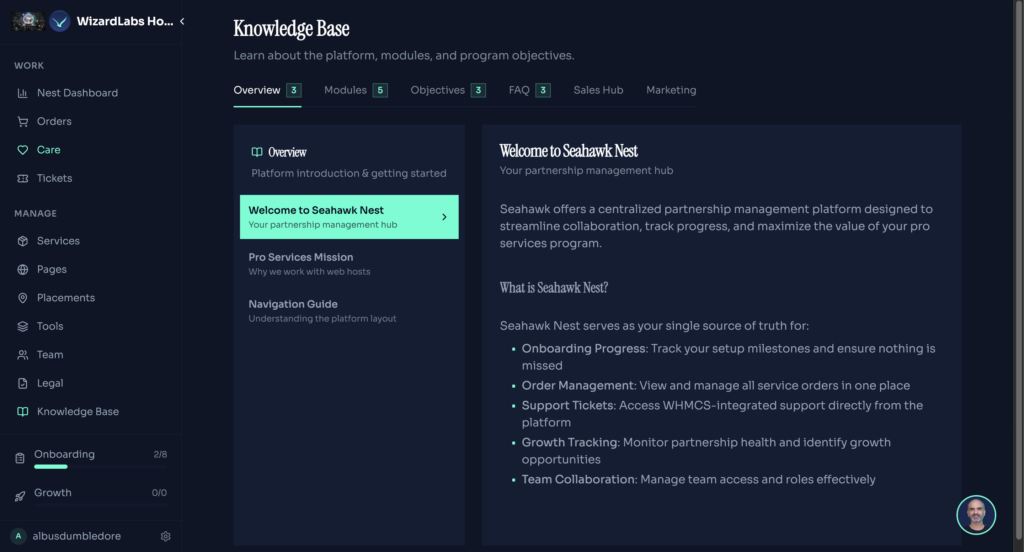1024x552 pixels.
Task: Open Pages globe icon
Action: click(x=23, y=269)
